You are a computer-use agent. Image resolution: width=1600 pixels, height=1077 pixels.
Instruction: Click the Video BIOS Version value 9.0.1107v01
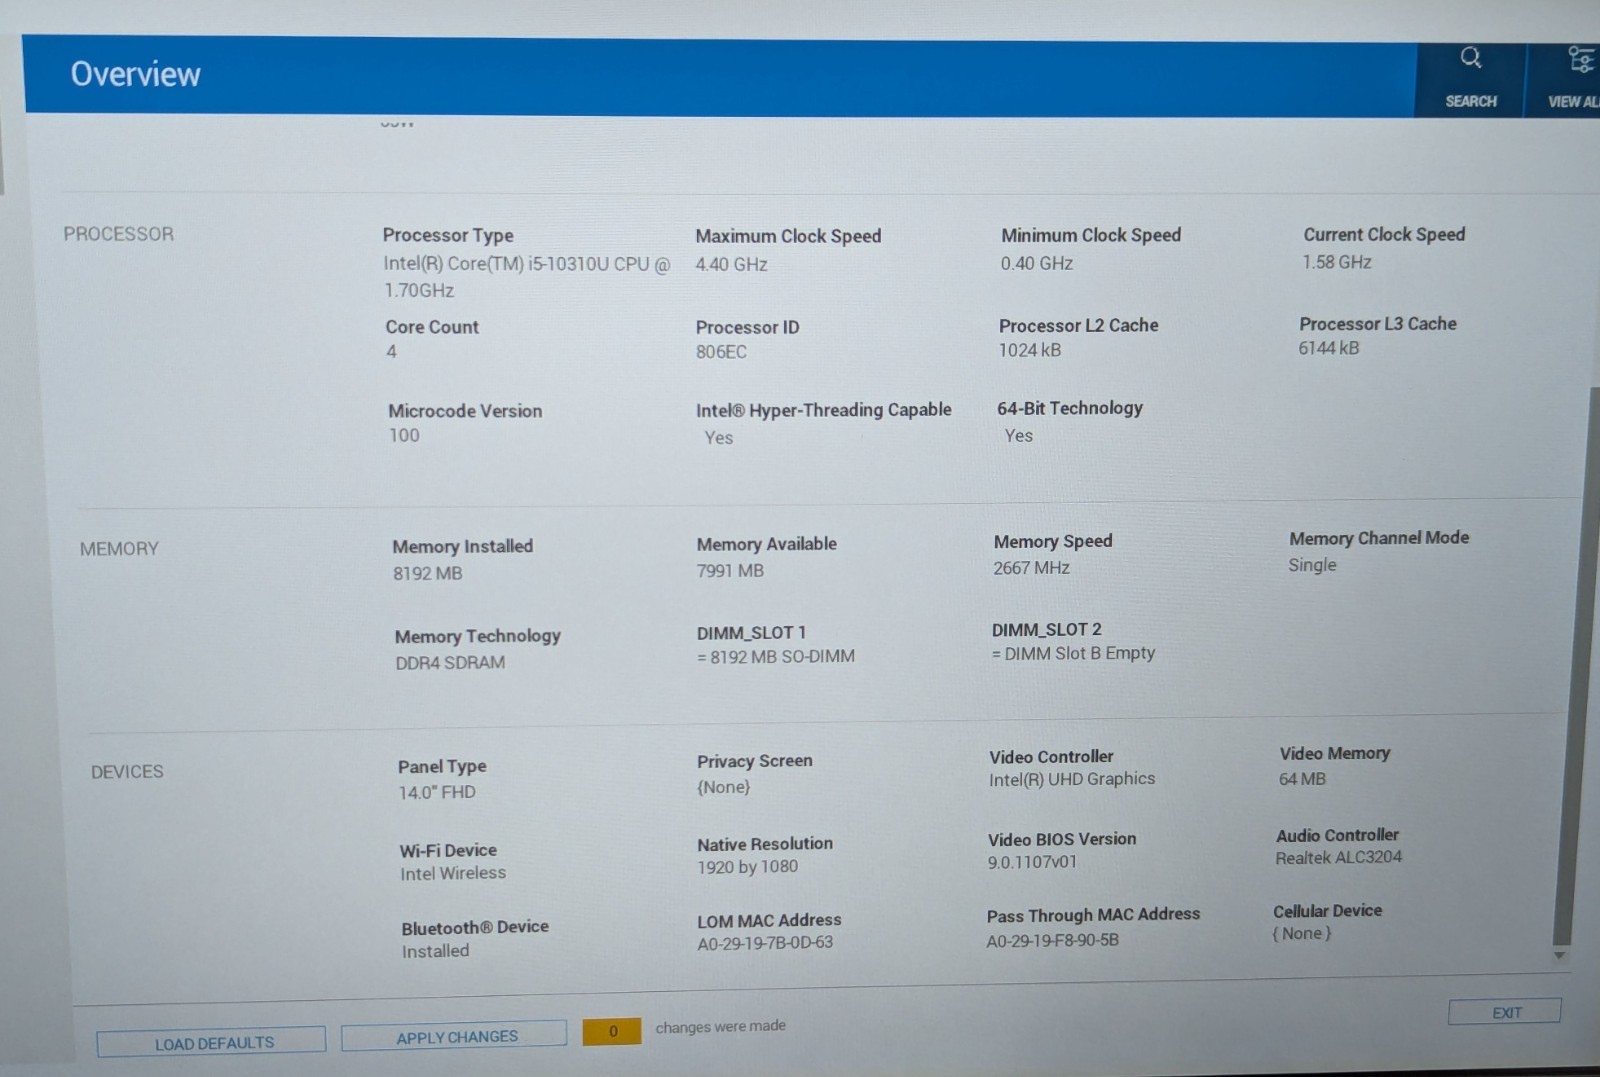click(1032, 862)
